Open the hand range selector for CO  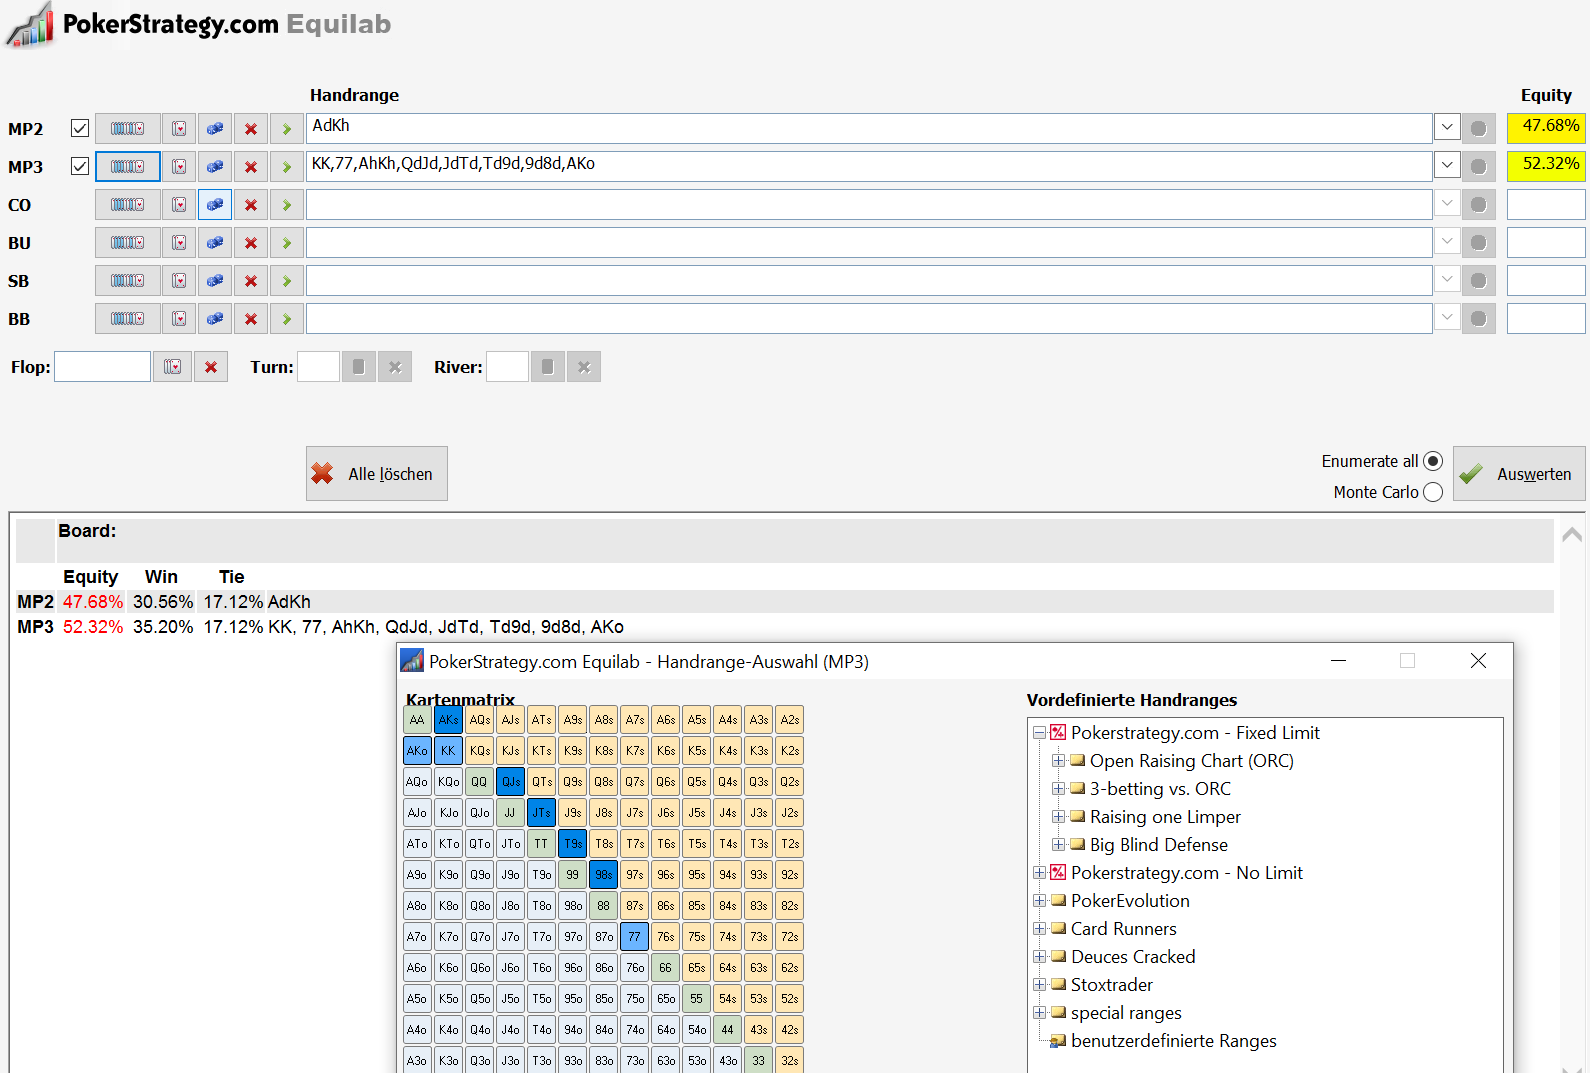(128, 205)
